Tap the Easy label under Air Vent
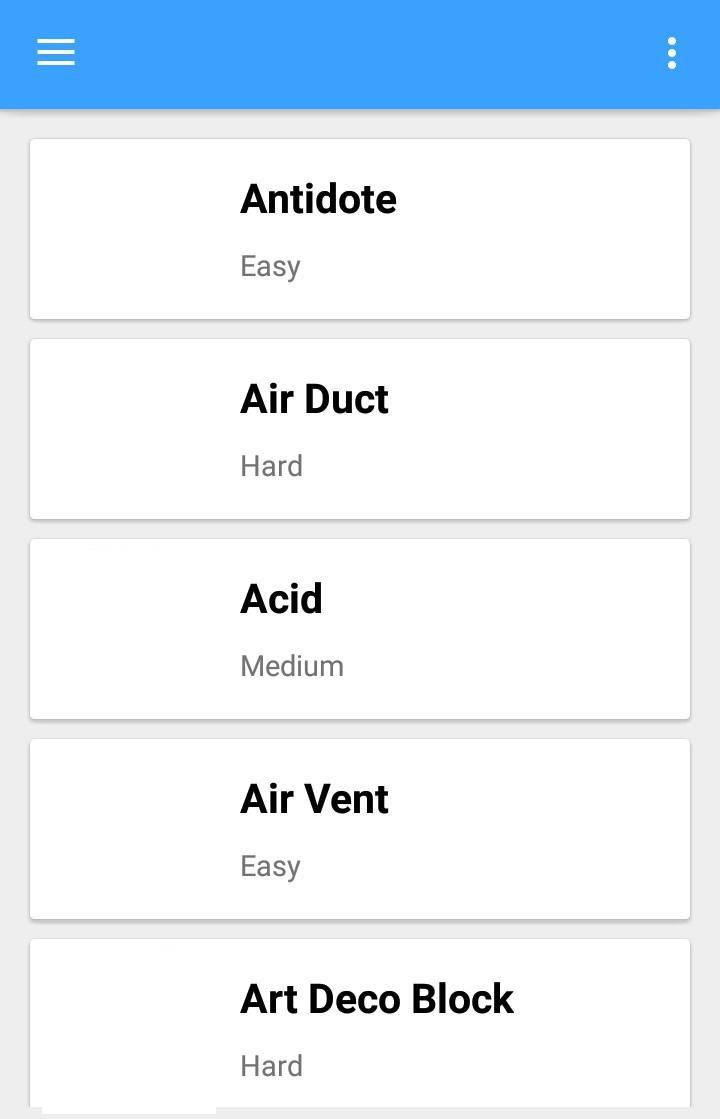This screenshot has width=720, height=1119. (x=270, y=866)
